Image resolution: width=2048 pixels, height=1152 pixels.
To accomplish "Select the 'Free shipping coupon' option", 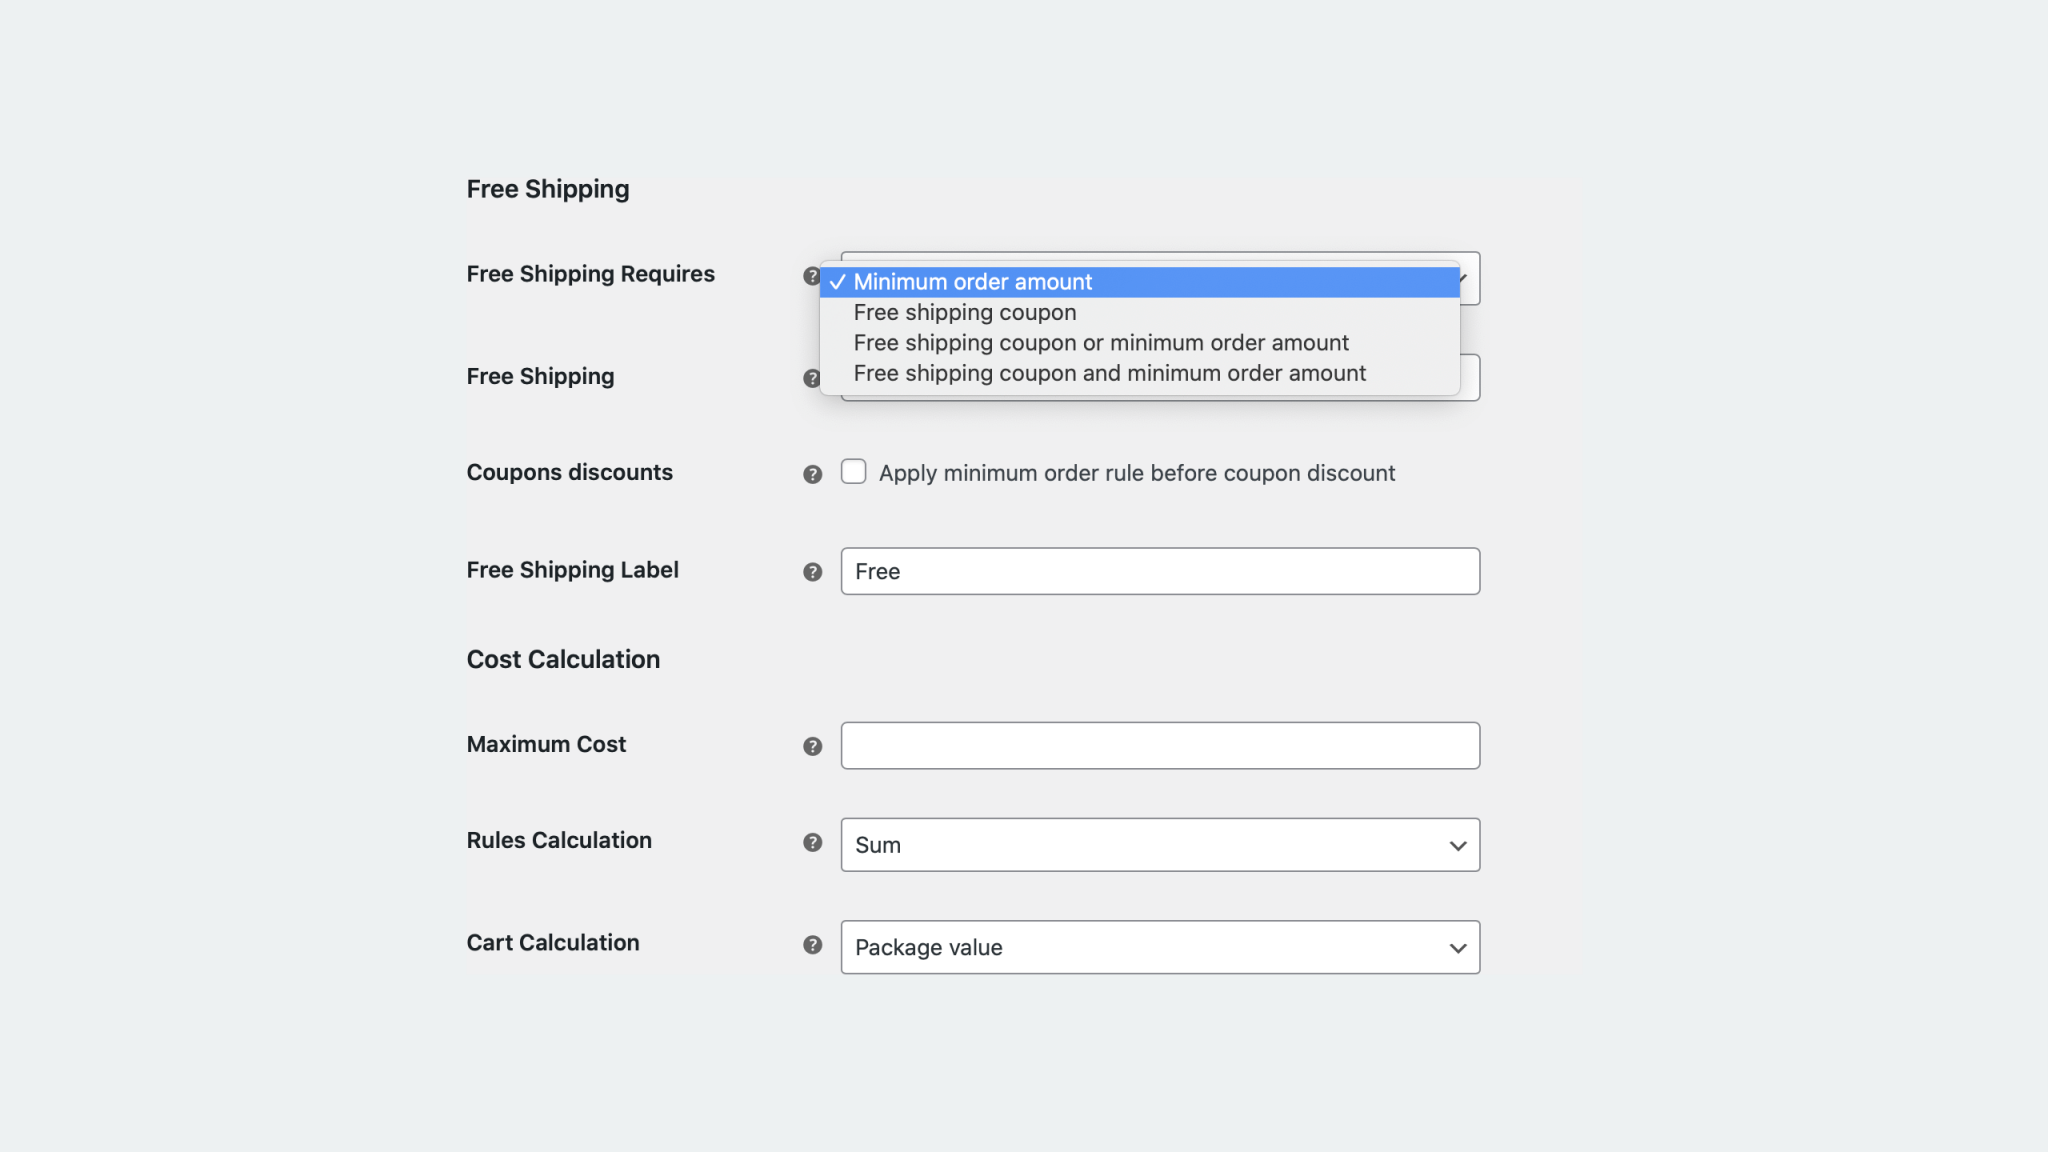I will point(964,312).
